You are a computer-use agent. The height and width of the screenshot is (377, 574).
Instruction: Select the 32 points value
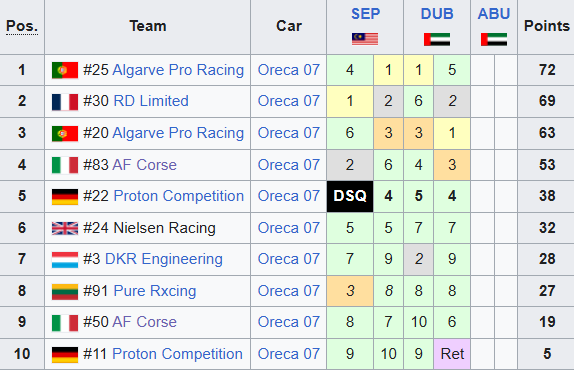(x=547, y=228)
